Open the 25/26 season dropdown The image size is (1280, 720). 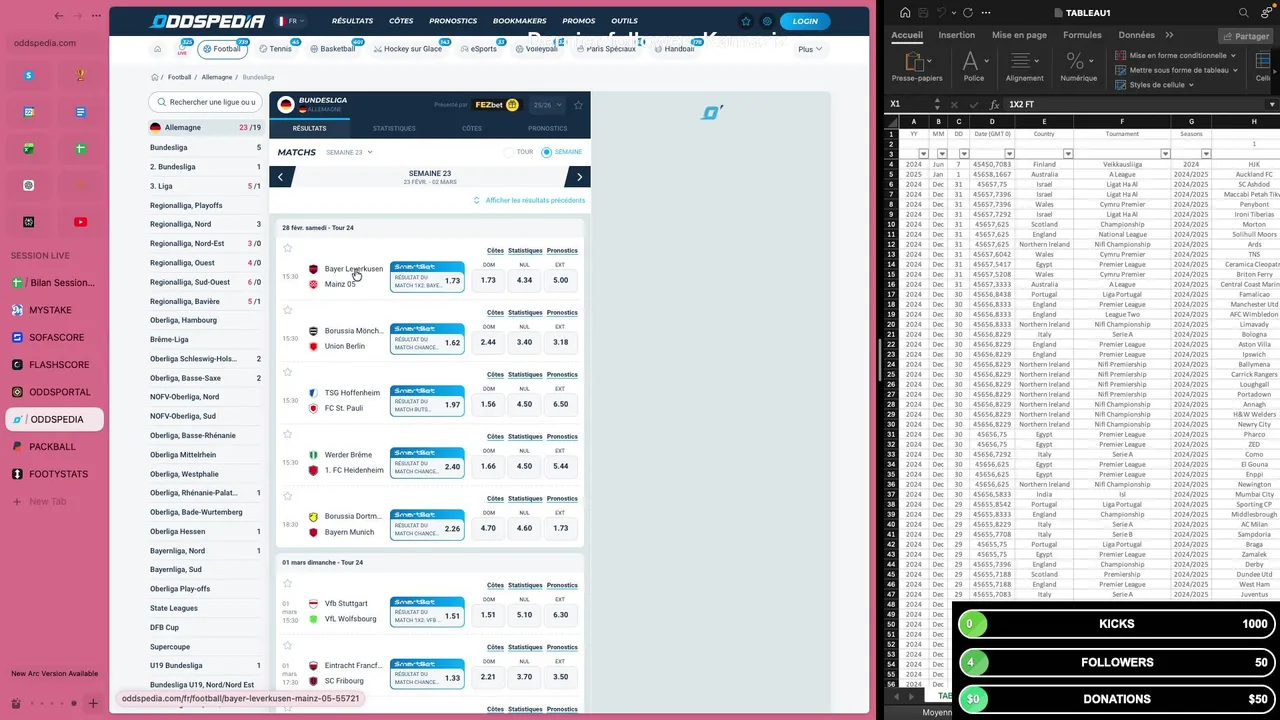(x=548, y=105)
